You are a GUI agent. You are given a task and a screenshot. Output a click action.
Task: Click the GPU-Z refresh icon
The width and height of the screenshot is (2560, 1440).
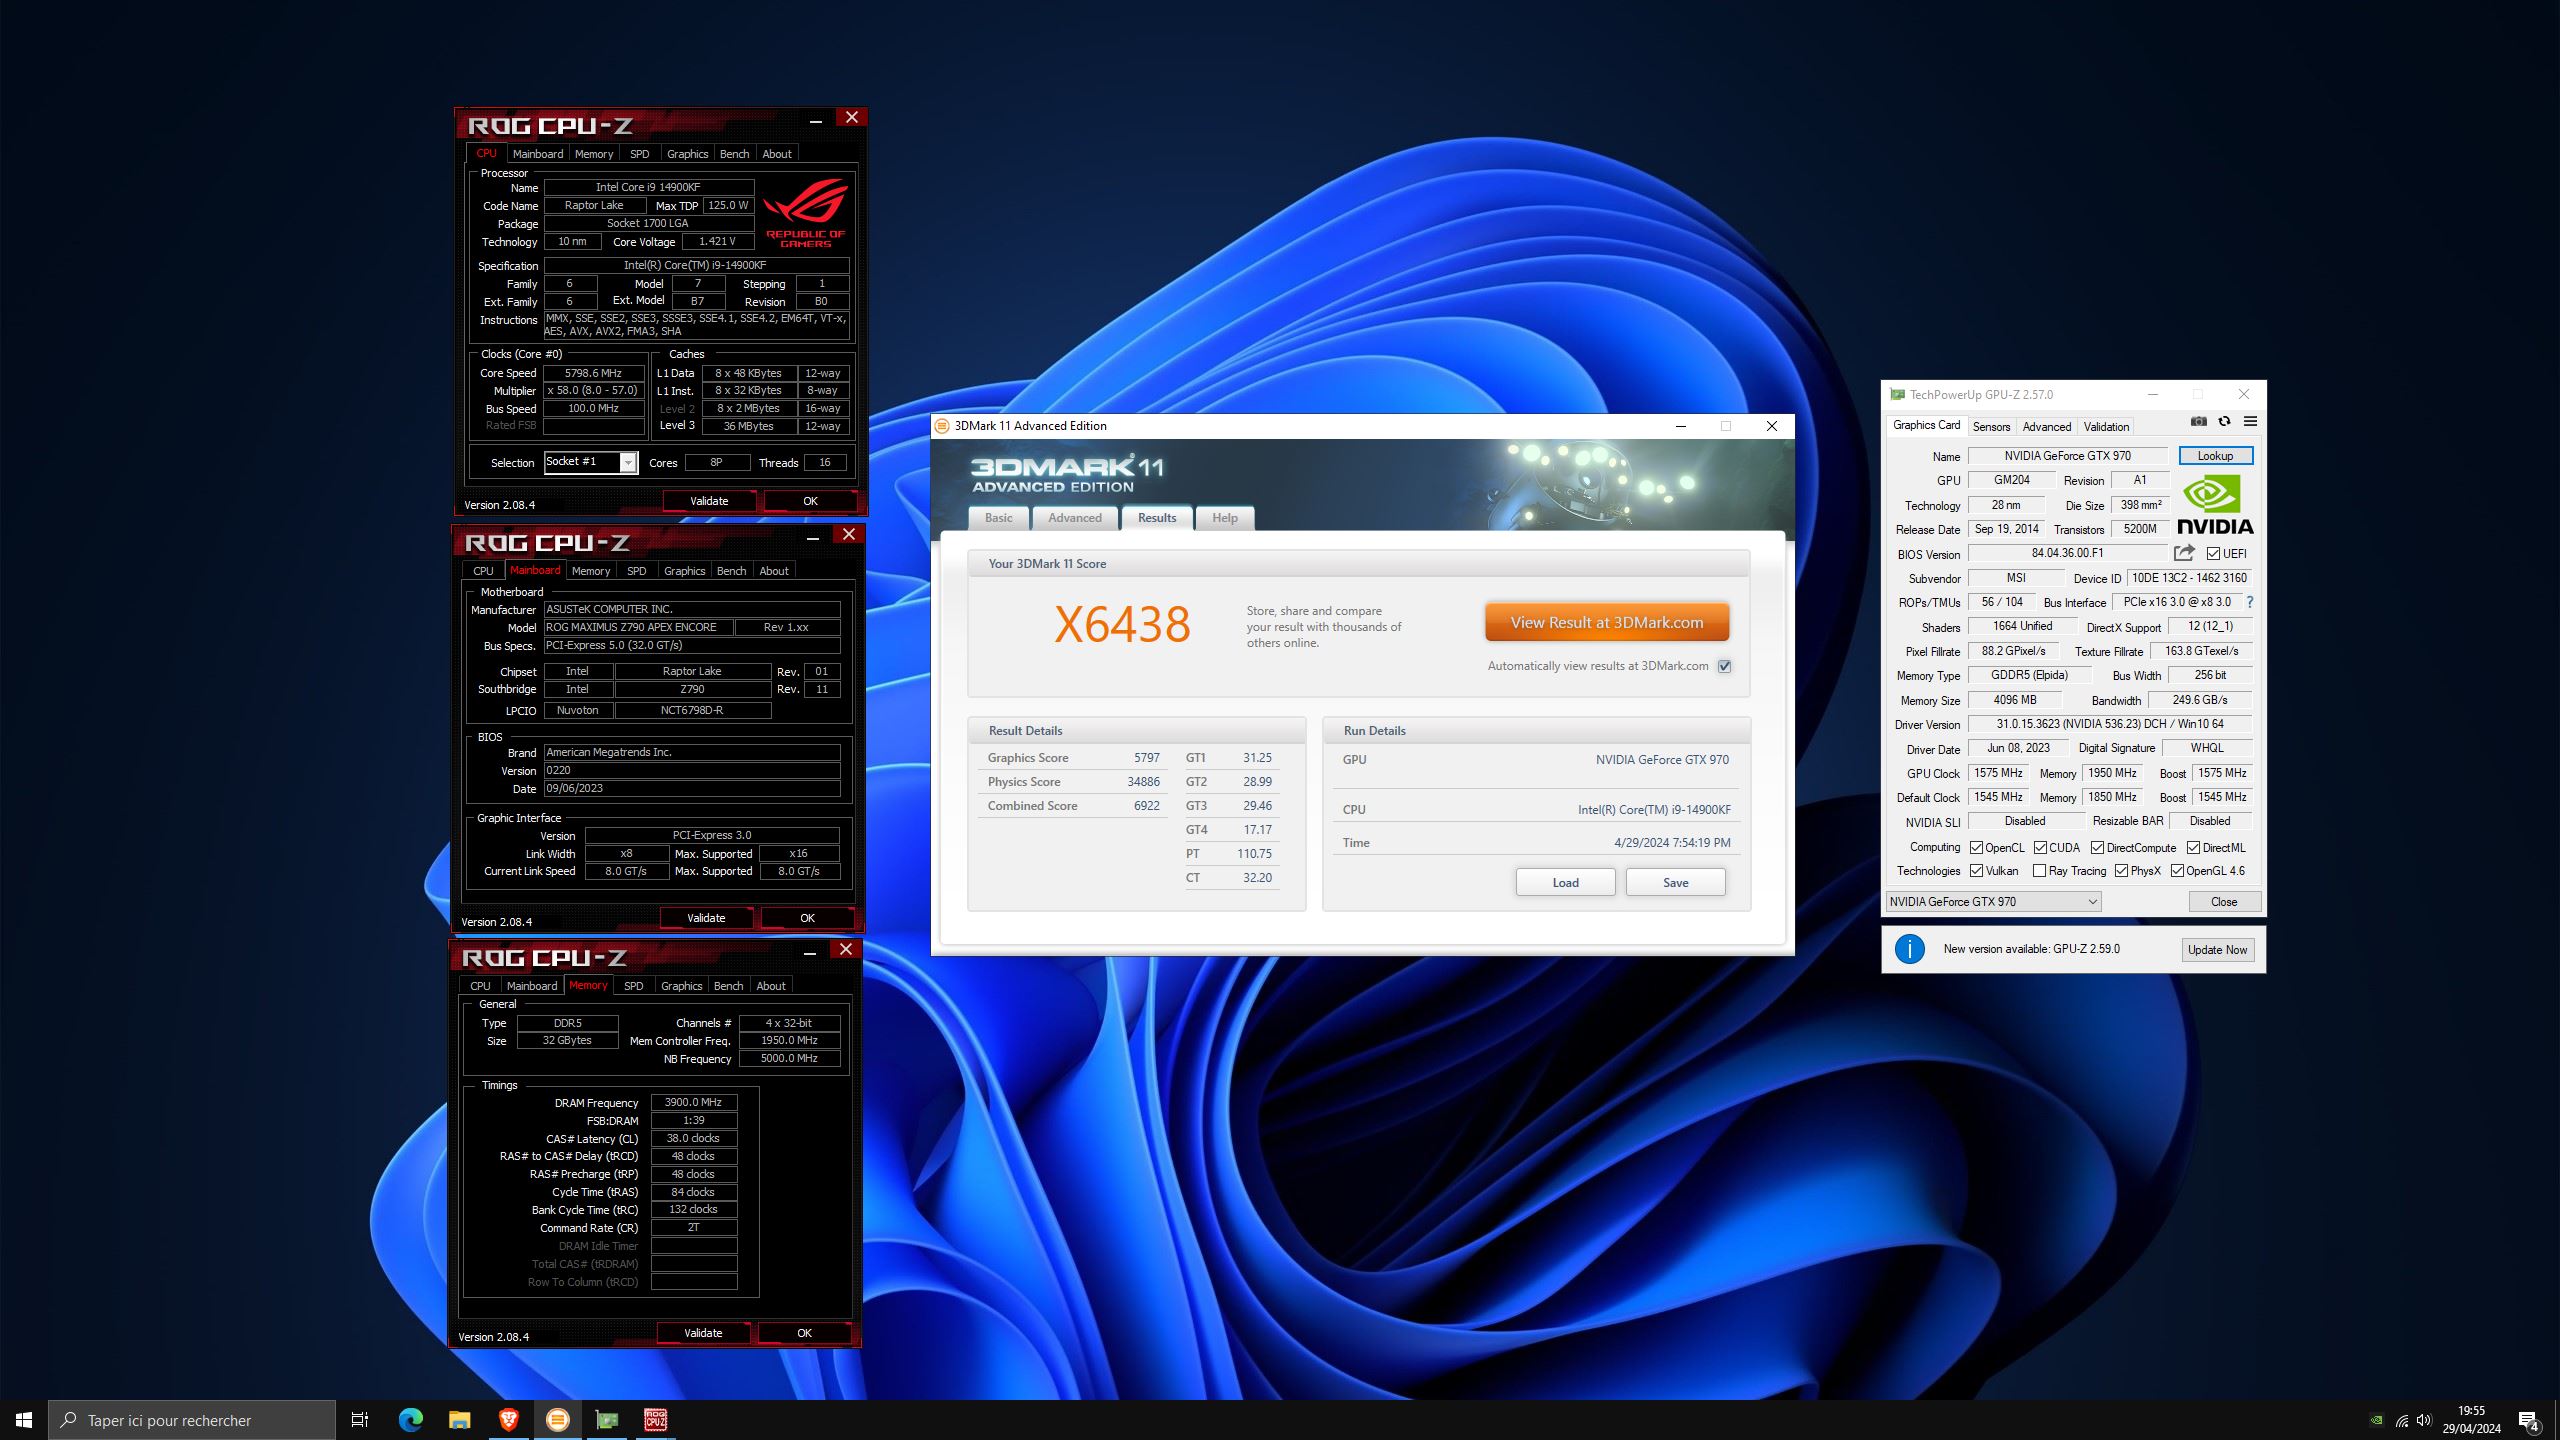2224,422
